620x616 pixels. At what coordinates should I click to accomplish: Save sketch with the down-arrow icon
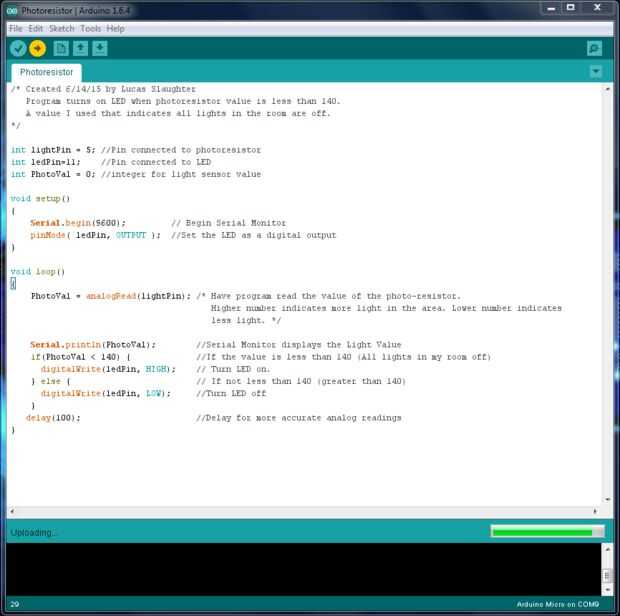click(100, 49)
